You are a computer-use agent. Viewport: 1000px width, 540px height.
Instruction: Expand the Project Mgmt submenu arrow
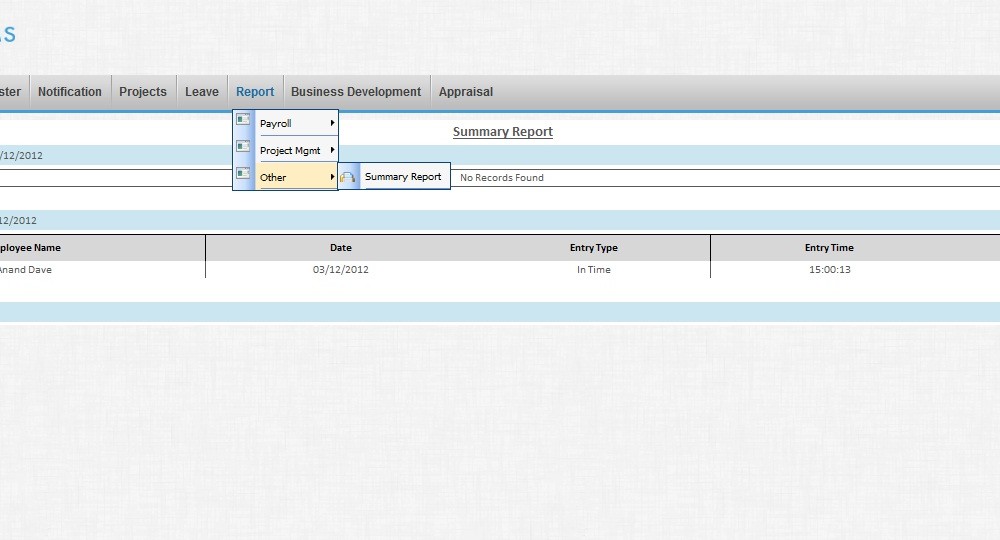pyautogui.click(x=332, y=150)
